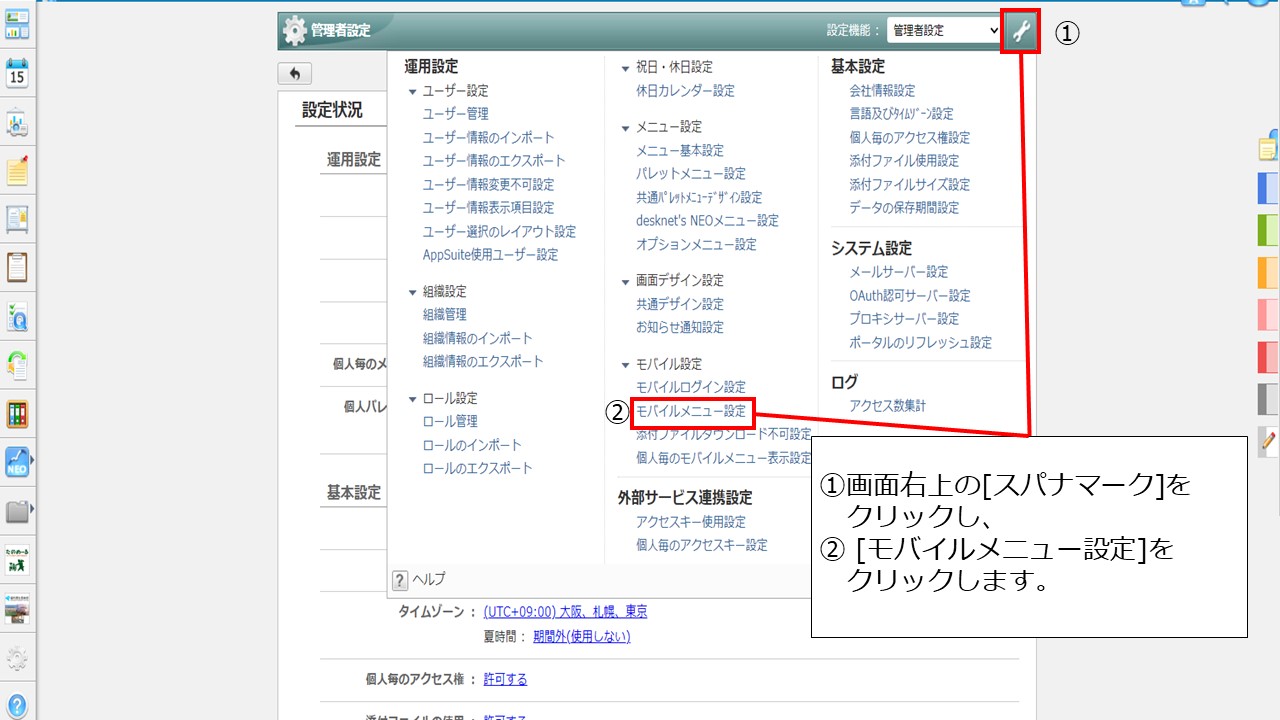Click the help question mark sidebar icon
Viewport: 1280px width, 720px height.
17,704
